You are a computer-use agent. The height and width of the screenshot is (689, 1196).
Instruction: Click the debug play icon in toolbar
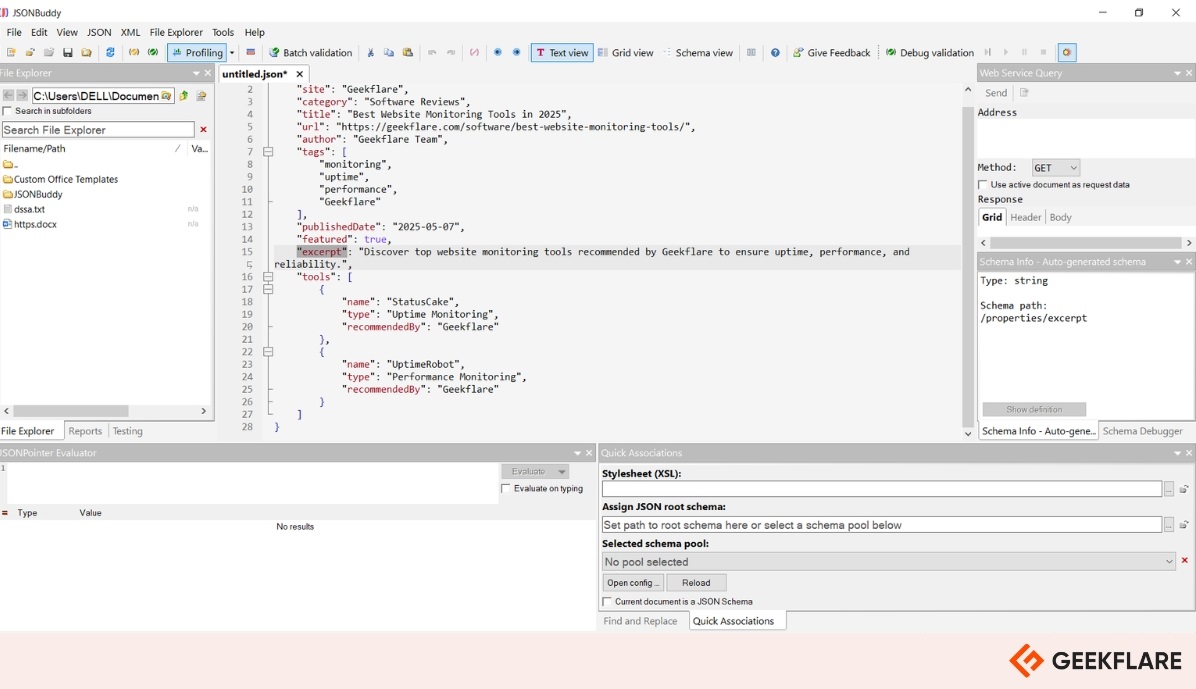(x=1005, y=53)
